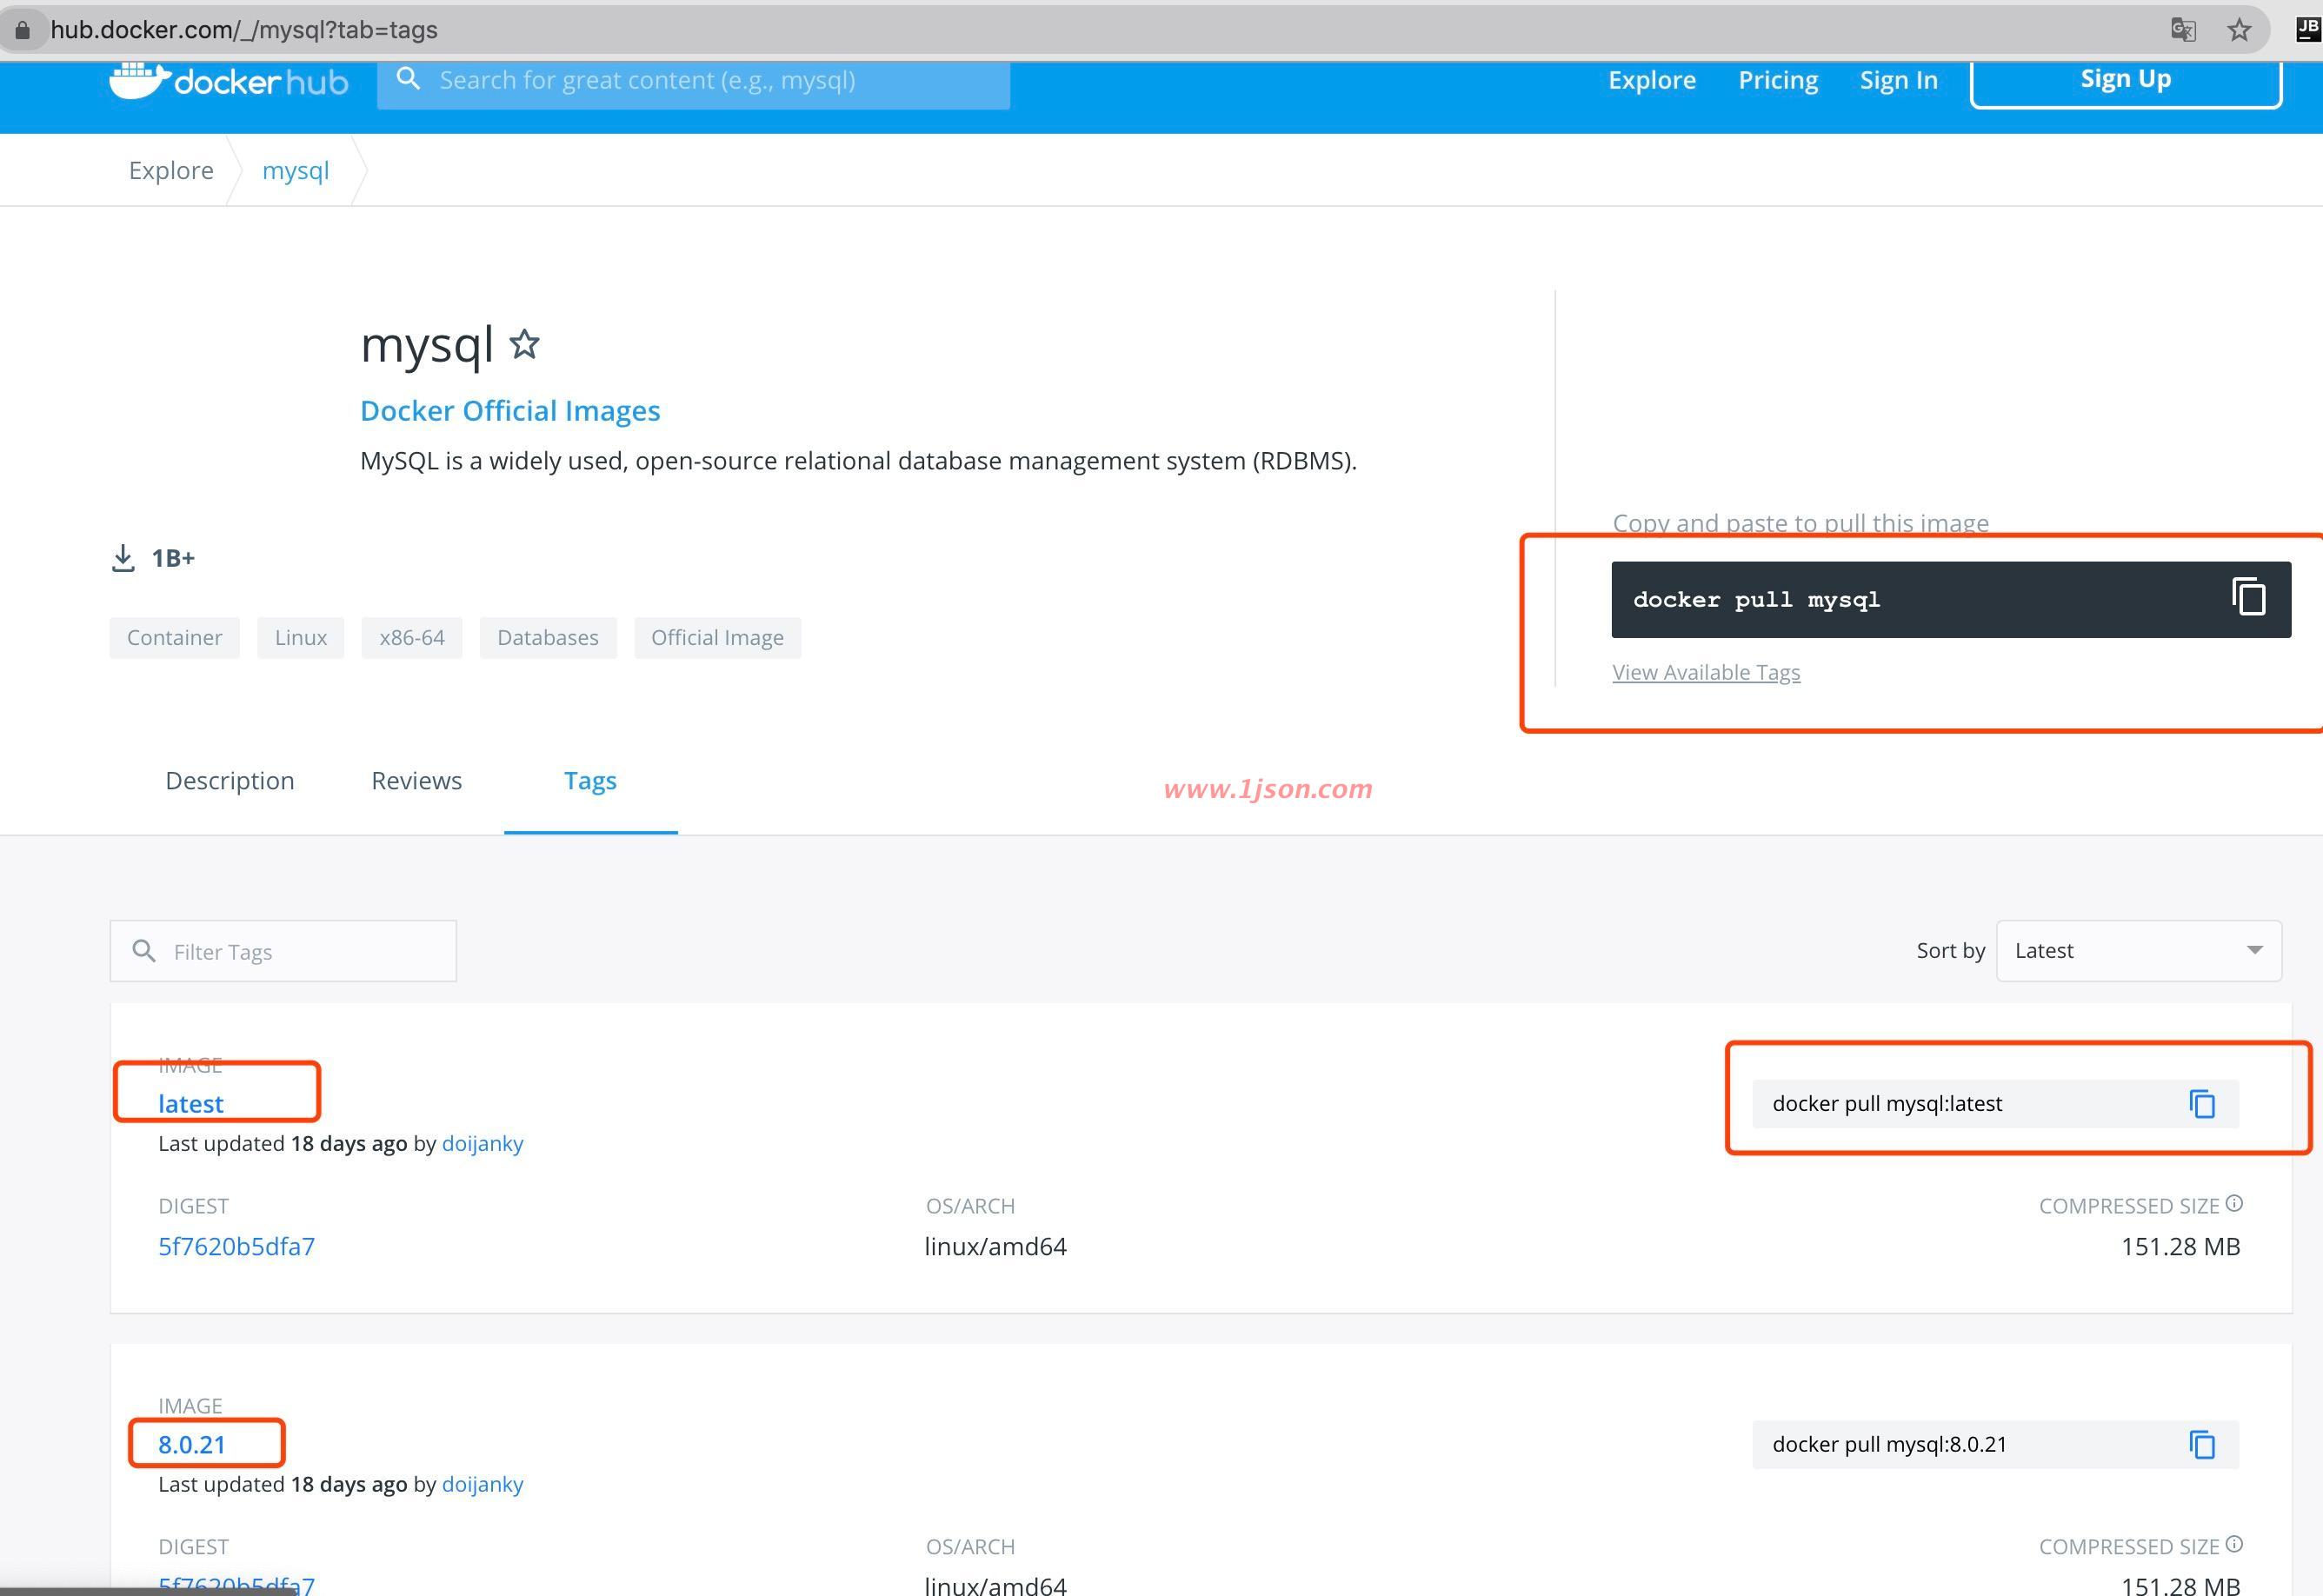The height and width of the screenshot is (1596, 2323).
Task: Open Explore in the top navigation
Action: click(1652, 80)
